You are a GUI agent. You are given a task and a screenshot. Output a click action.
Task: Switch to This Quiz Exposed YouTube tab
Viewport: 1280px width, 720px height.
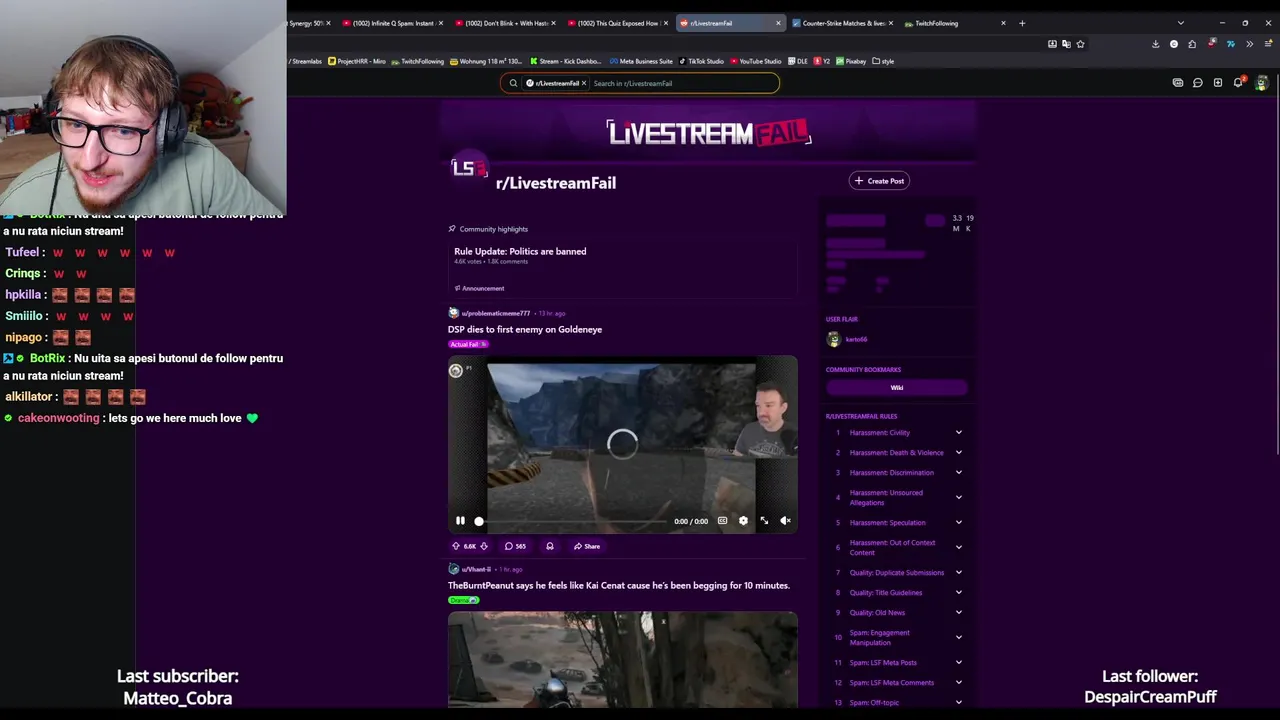pyautogui.click(x=617, y=23)
